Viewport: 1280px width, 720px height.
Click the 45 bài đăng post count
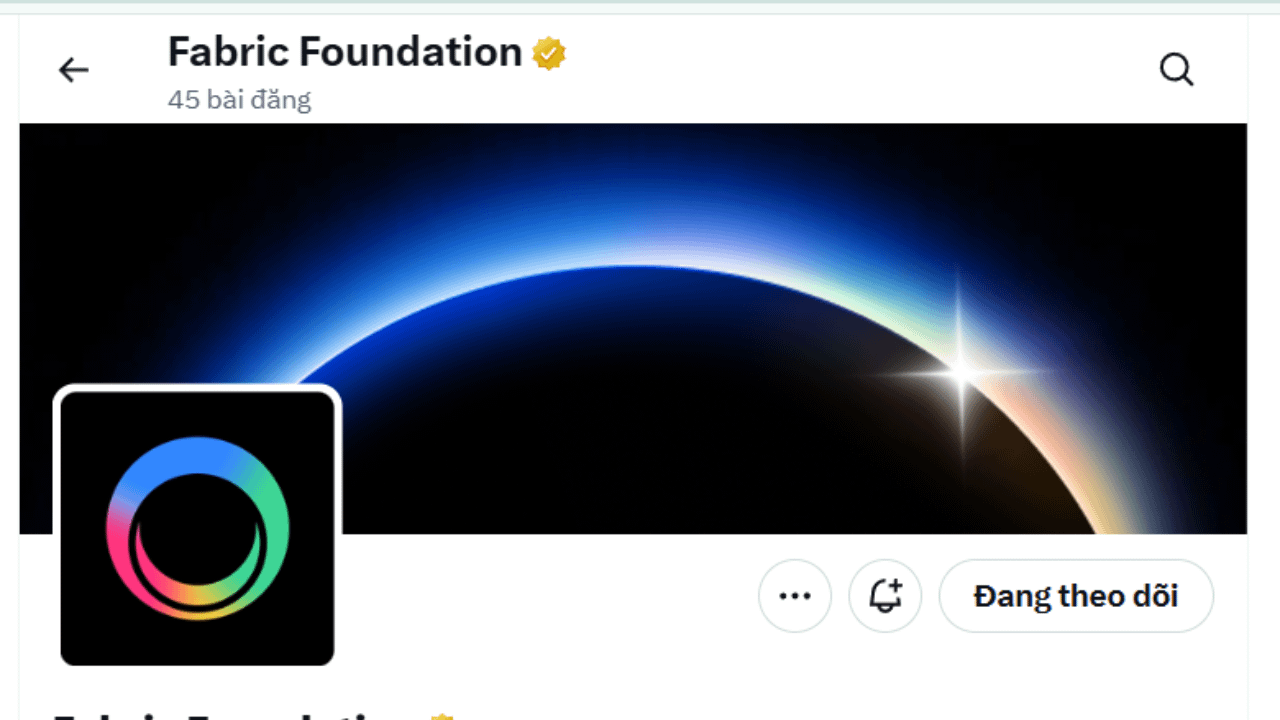[x=239, y=100]
